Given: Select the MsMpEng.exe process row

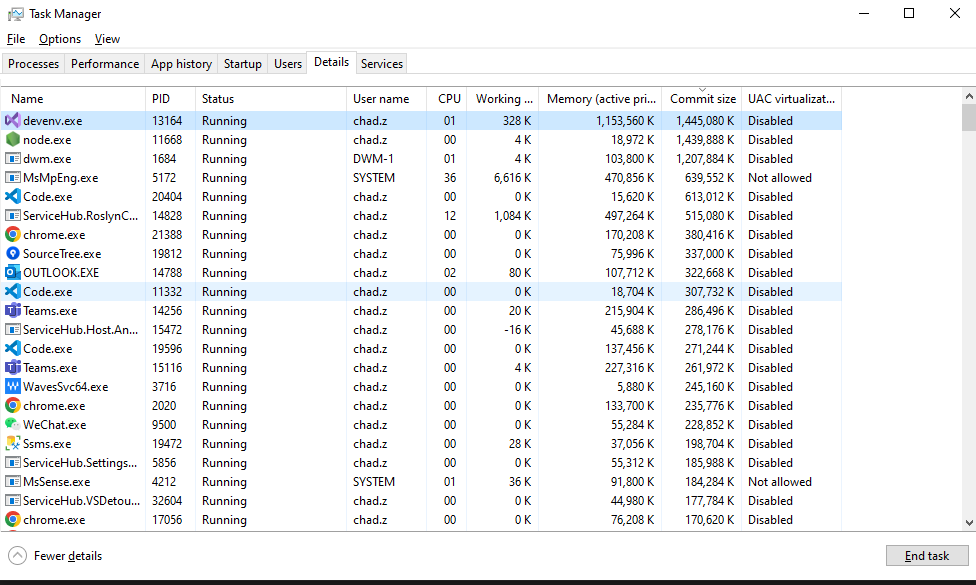Looking at the screenshot, I should coord(60,178).
